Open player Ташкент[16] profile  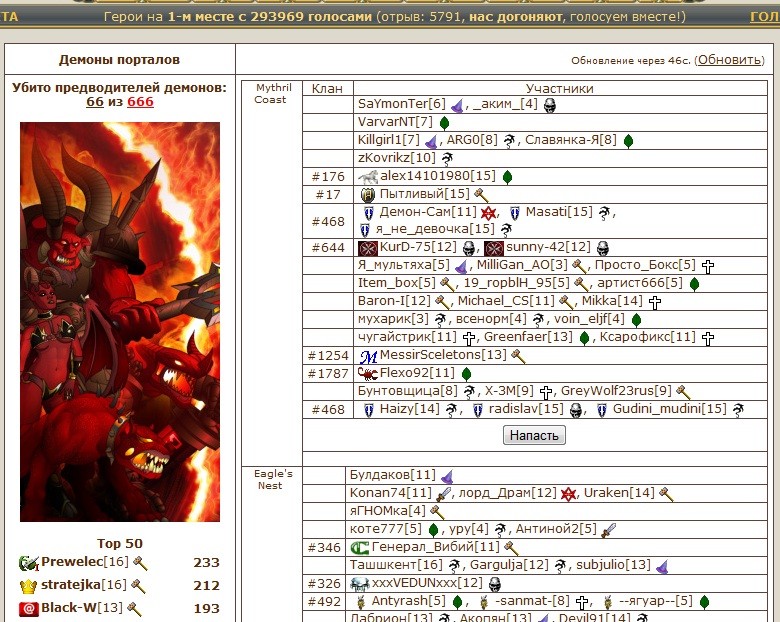396,565
